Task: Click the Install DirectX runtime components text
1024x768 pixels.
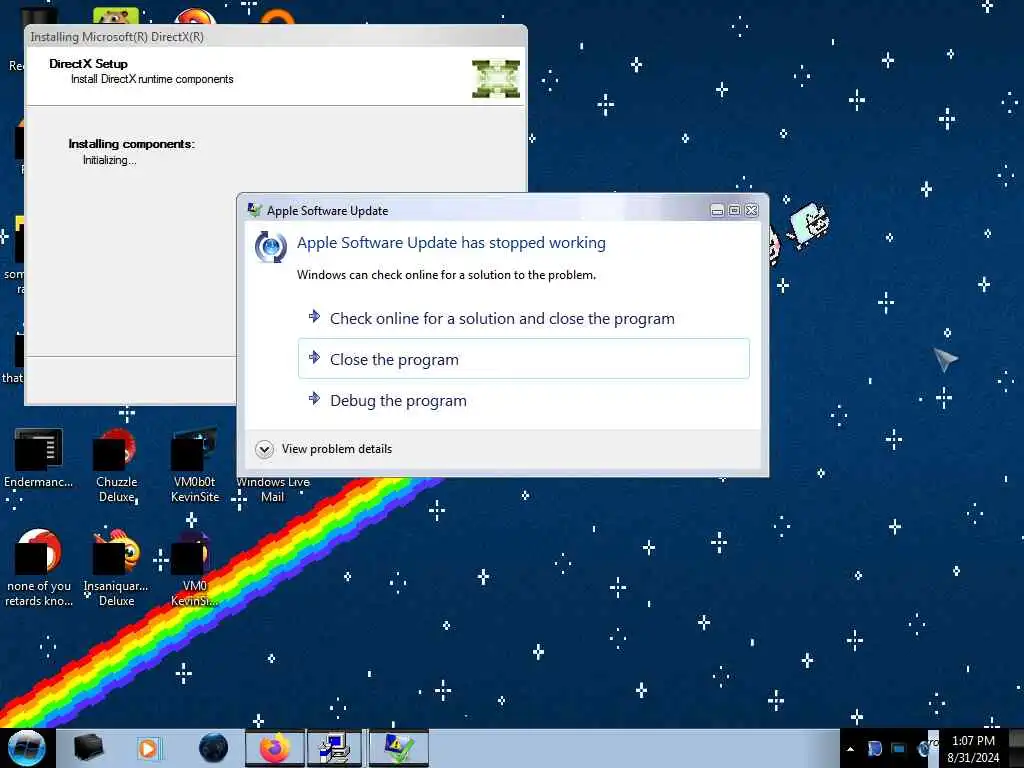Action: pyautogui.click(x=152, y=79)
